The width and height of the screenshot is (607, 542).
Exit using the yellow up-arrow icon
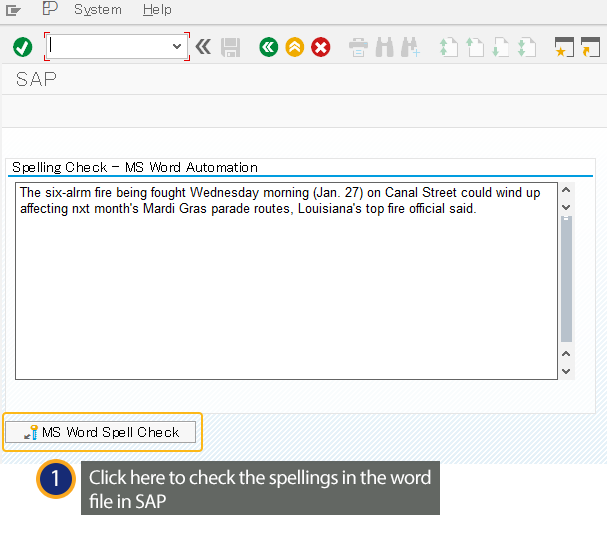tap(295, 47)
